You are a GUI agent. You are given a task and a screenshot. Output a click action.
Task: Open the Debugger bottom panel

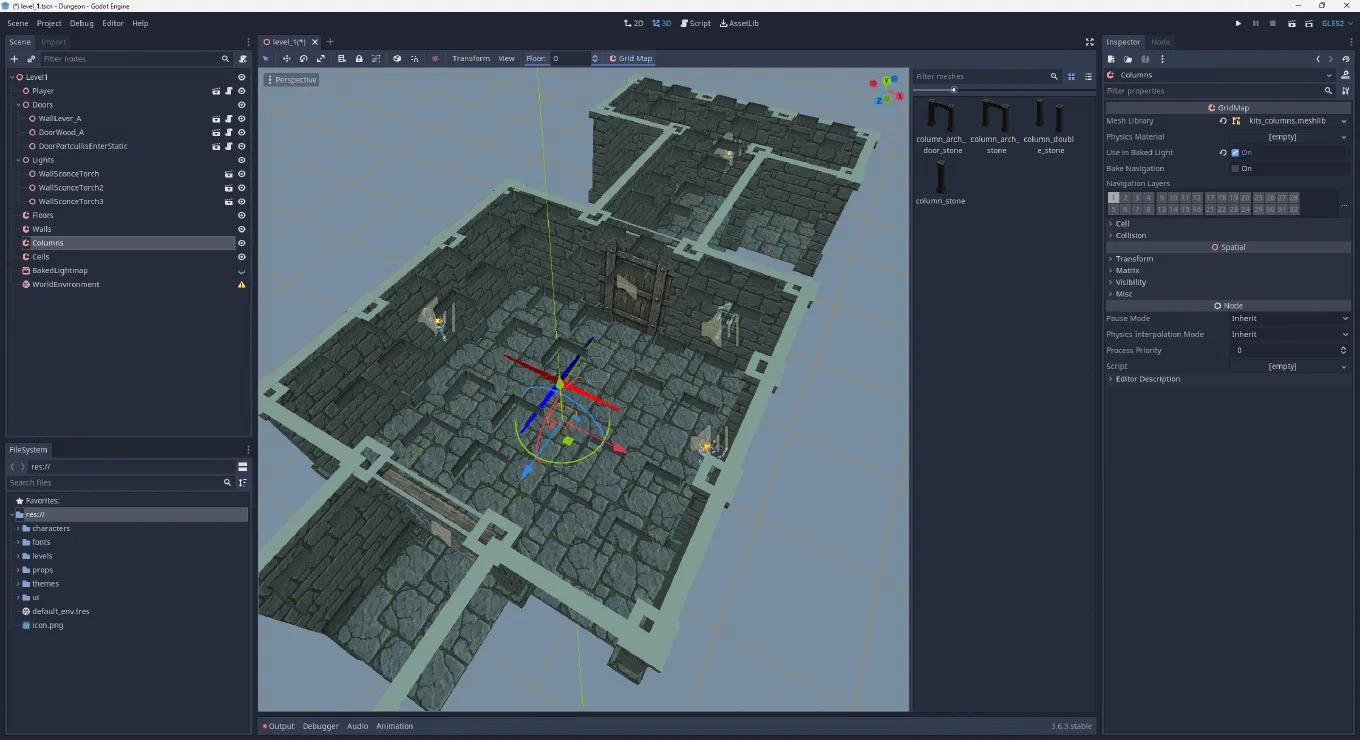(x=321, y=726)
